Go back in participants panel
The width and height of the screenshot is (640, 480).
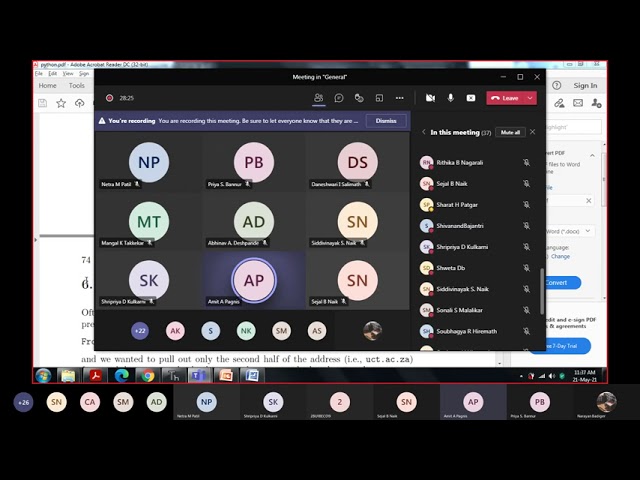coord(424,132)
